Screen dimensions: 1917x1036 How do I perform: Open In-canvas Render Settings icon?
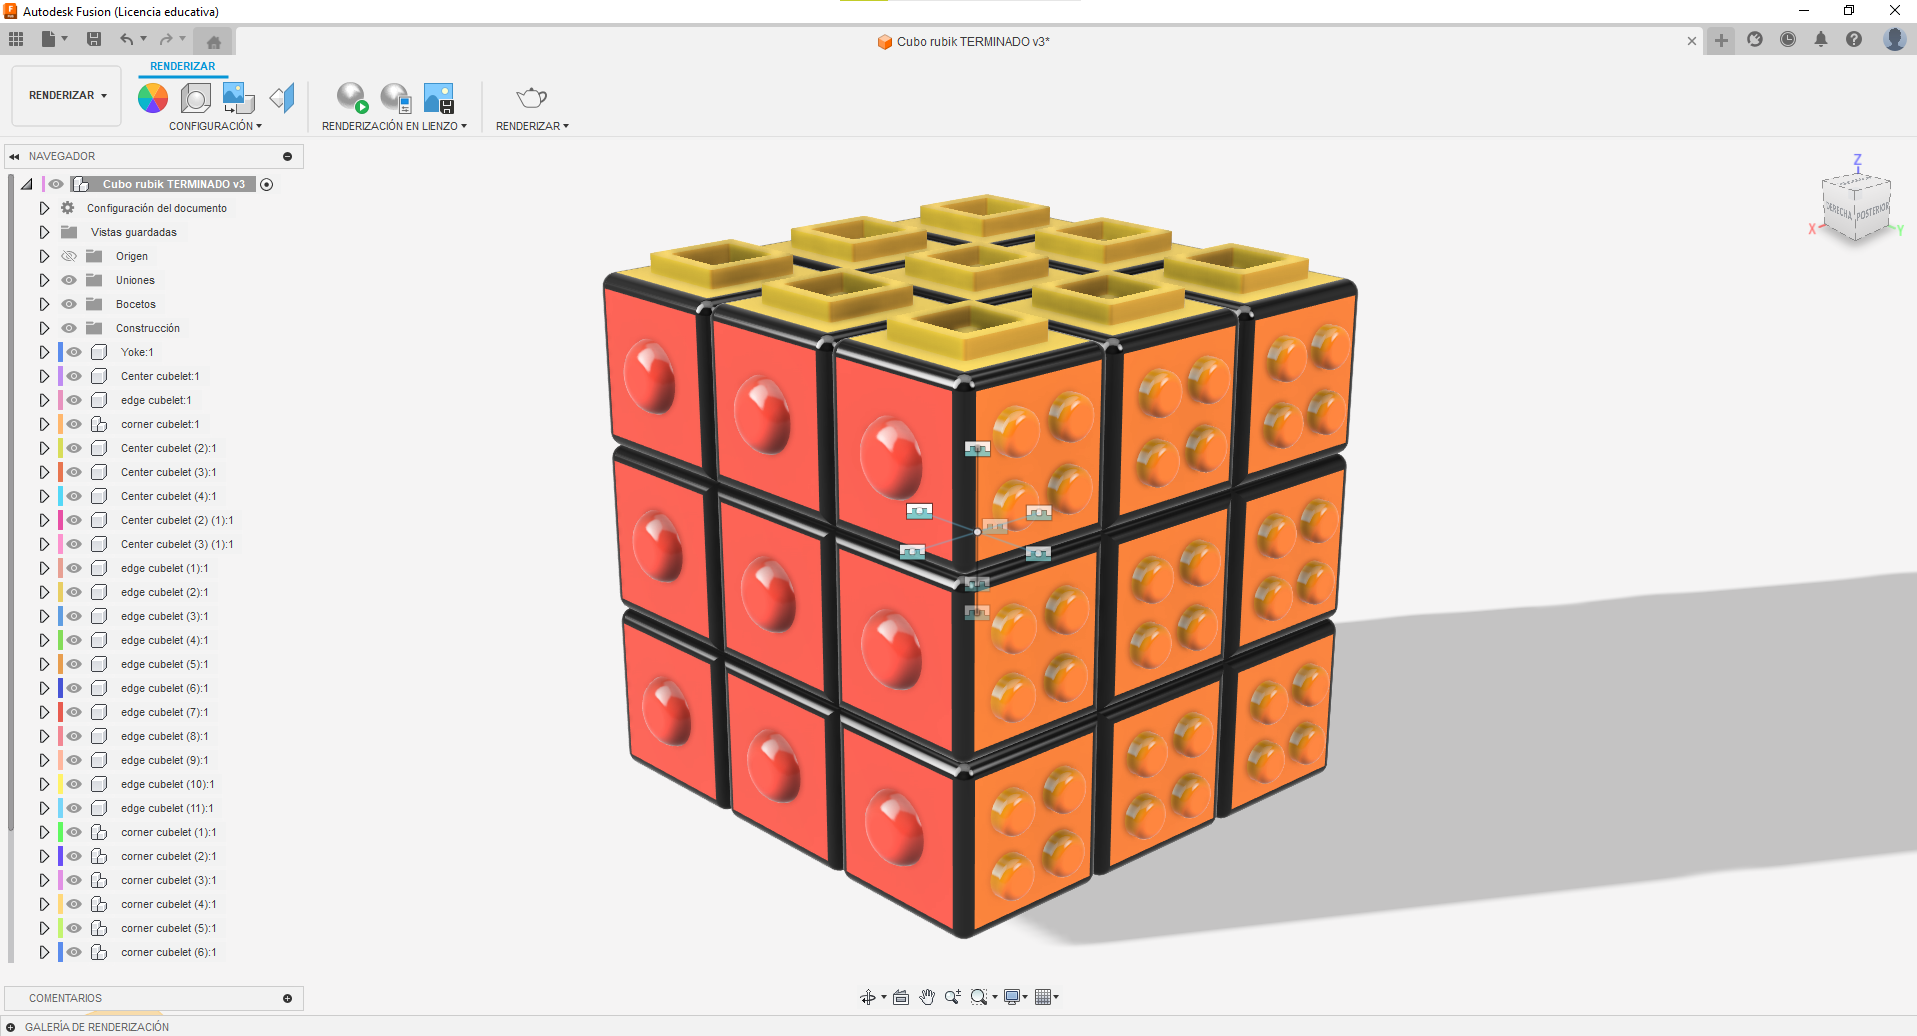click(x=396, y=97)
